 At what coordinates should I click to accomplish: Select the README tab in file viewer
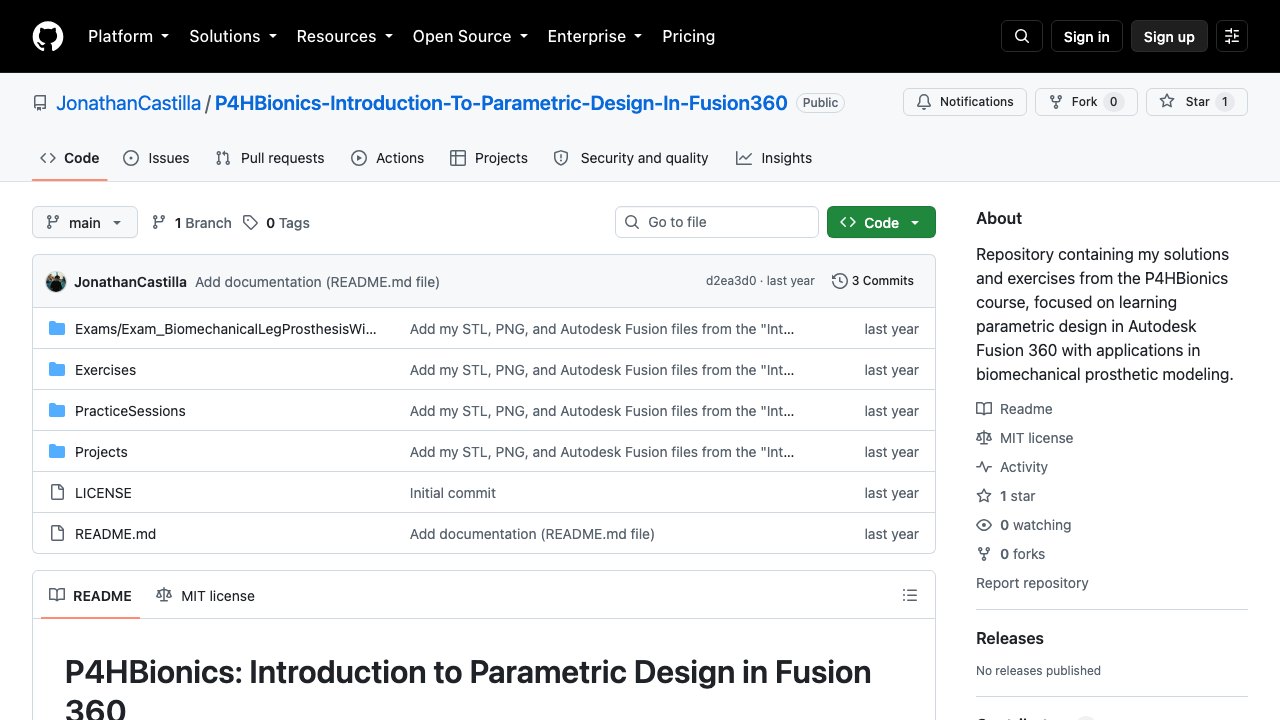point(90,595)
